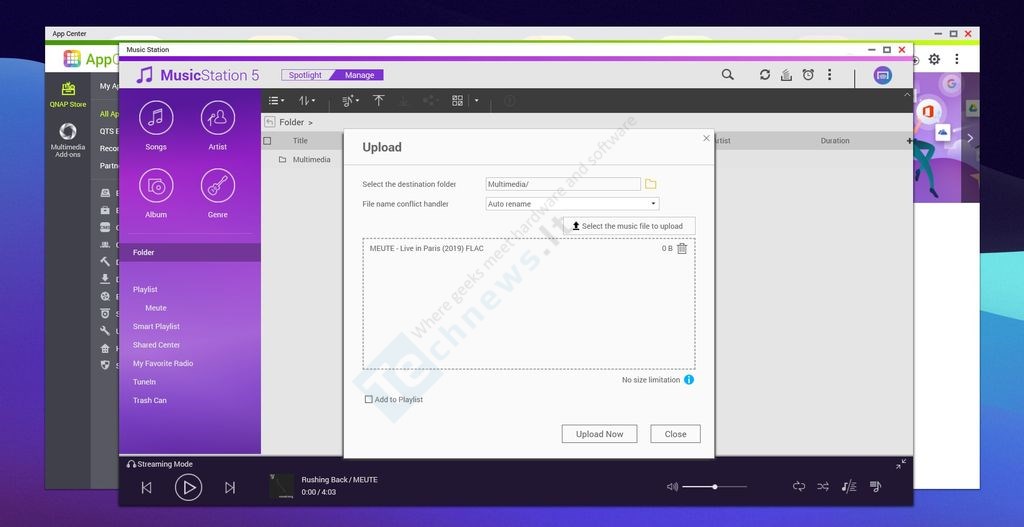Add a column with the plus icon
The image size is (1024, 527).
[x=909, y=141]
